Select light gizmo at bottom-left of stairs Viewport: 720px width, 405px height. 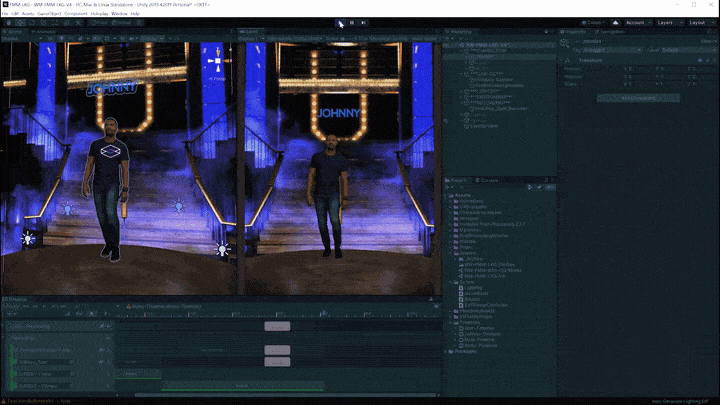click(28, 238)
